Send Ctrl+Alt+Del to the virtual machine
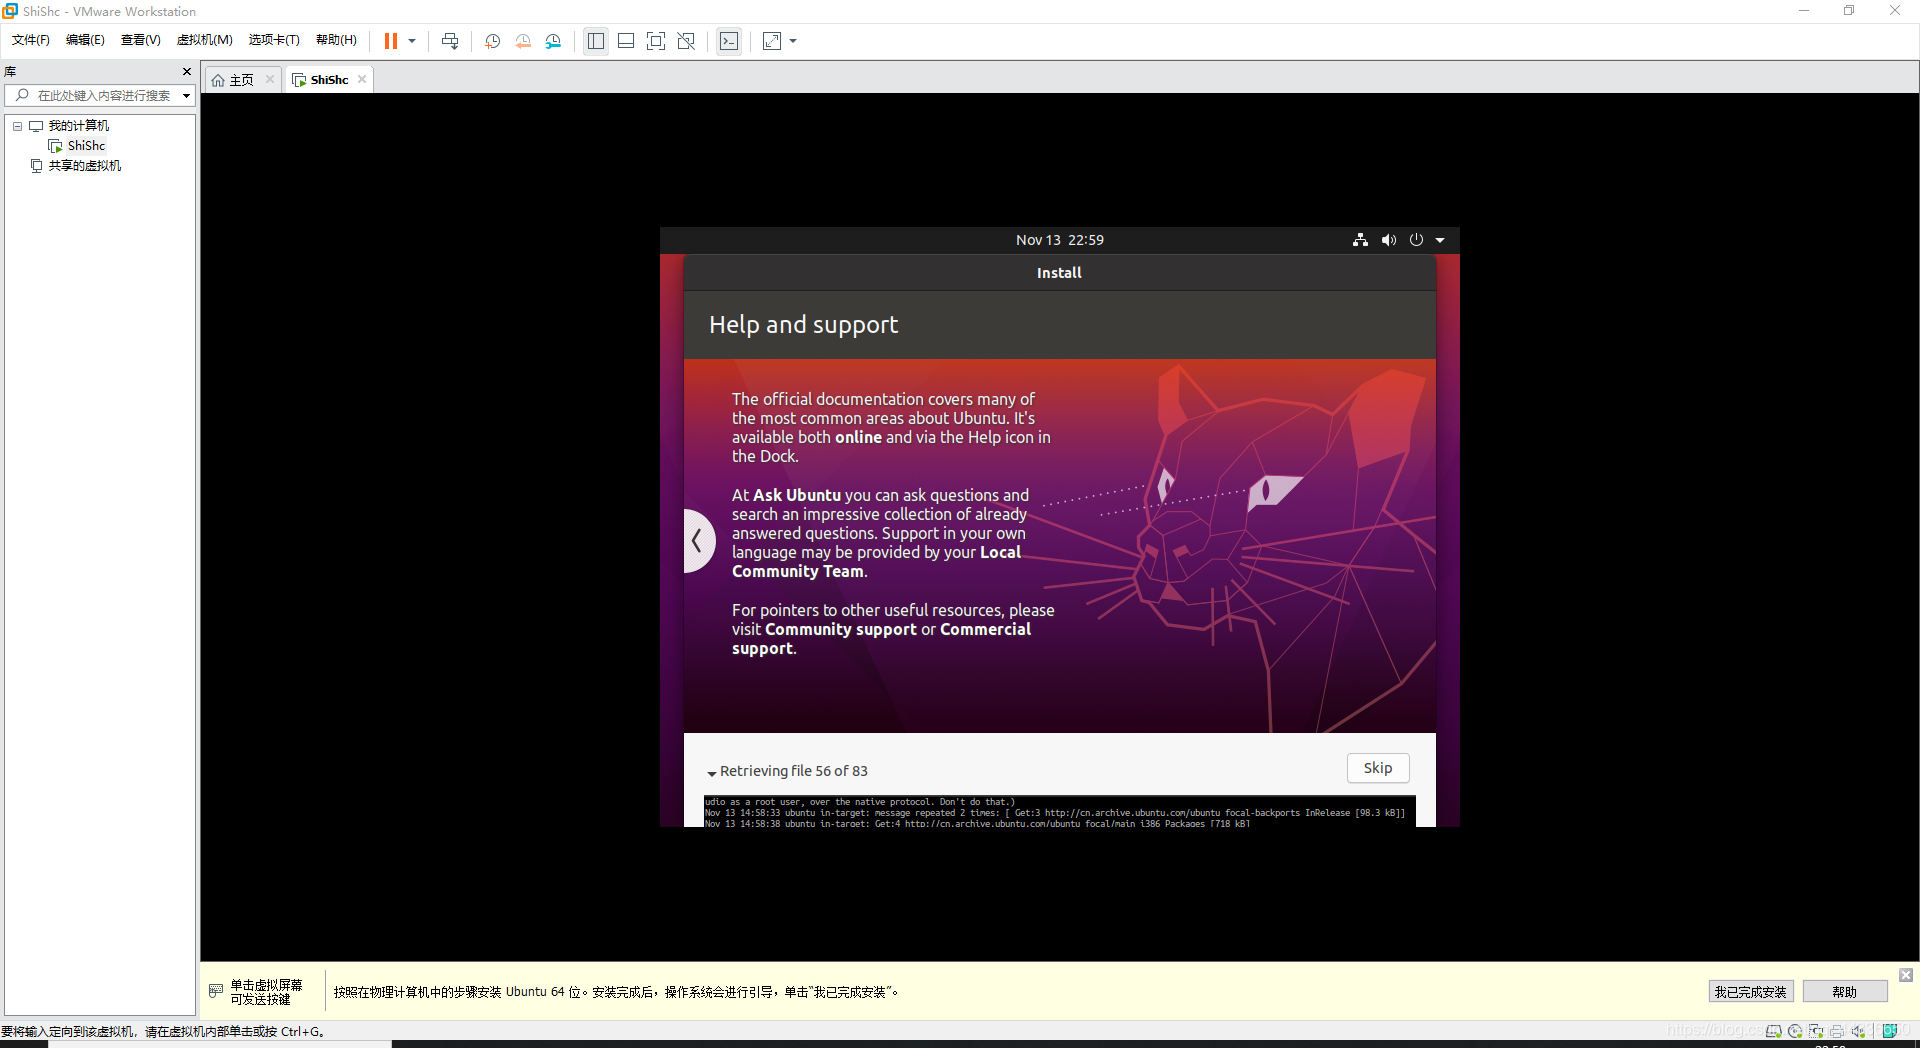Screen dimensions: 1920x1048 [x=450, y=41]
